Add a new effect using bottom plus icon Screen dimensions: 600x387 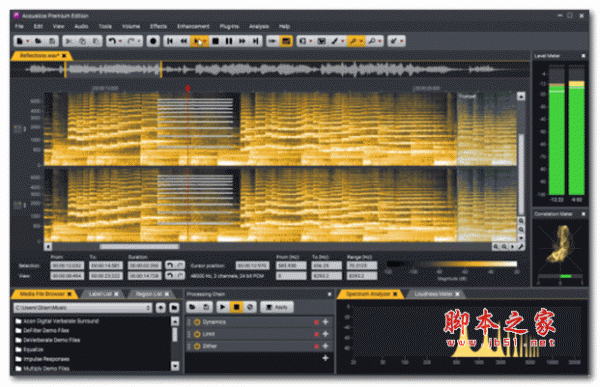[x=325, y=358]
